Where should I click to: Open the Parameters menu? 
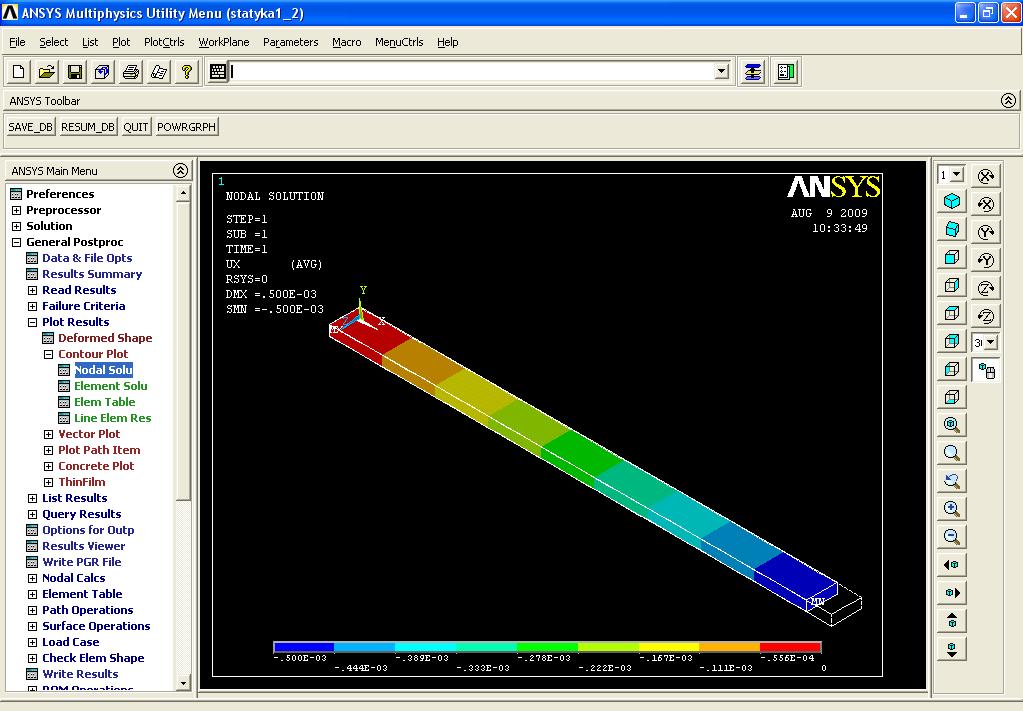(x=290, y=42)
